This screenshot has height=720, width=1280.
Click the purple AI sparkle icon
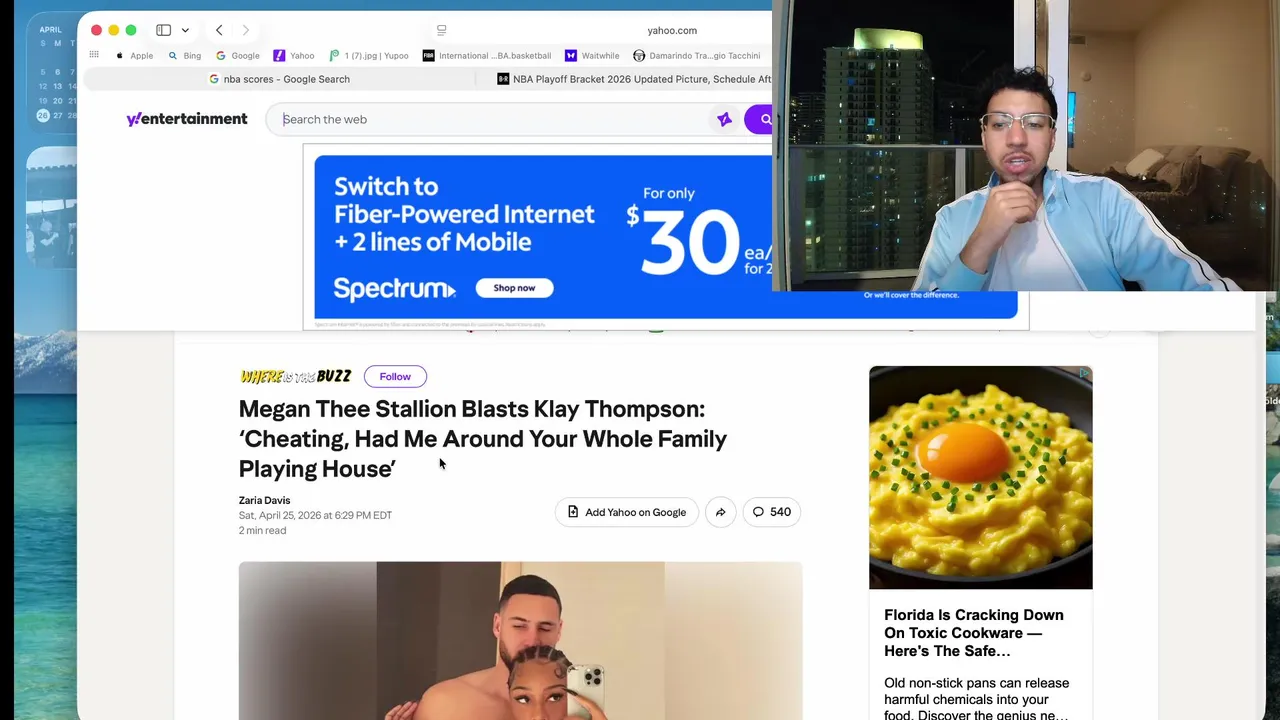724,119
